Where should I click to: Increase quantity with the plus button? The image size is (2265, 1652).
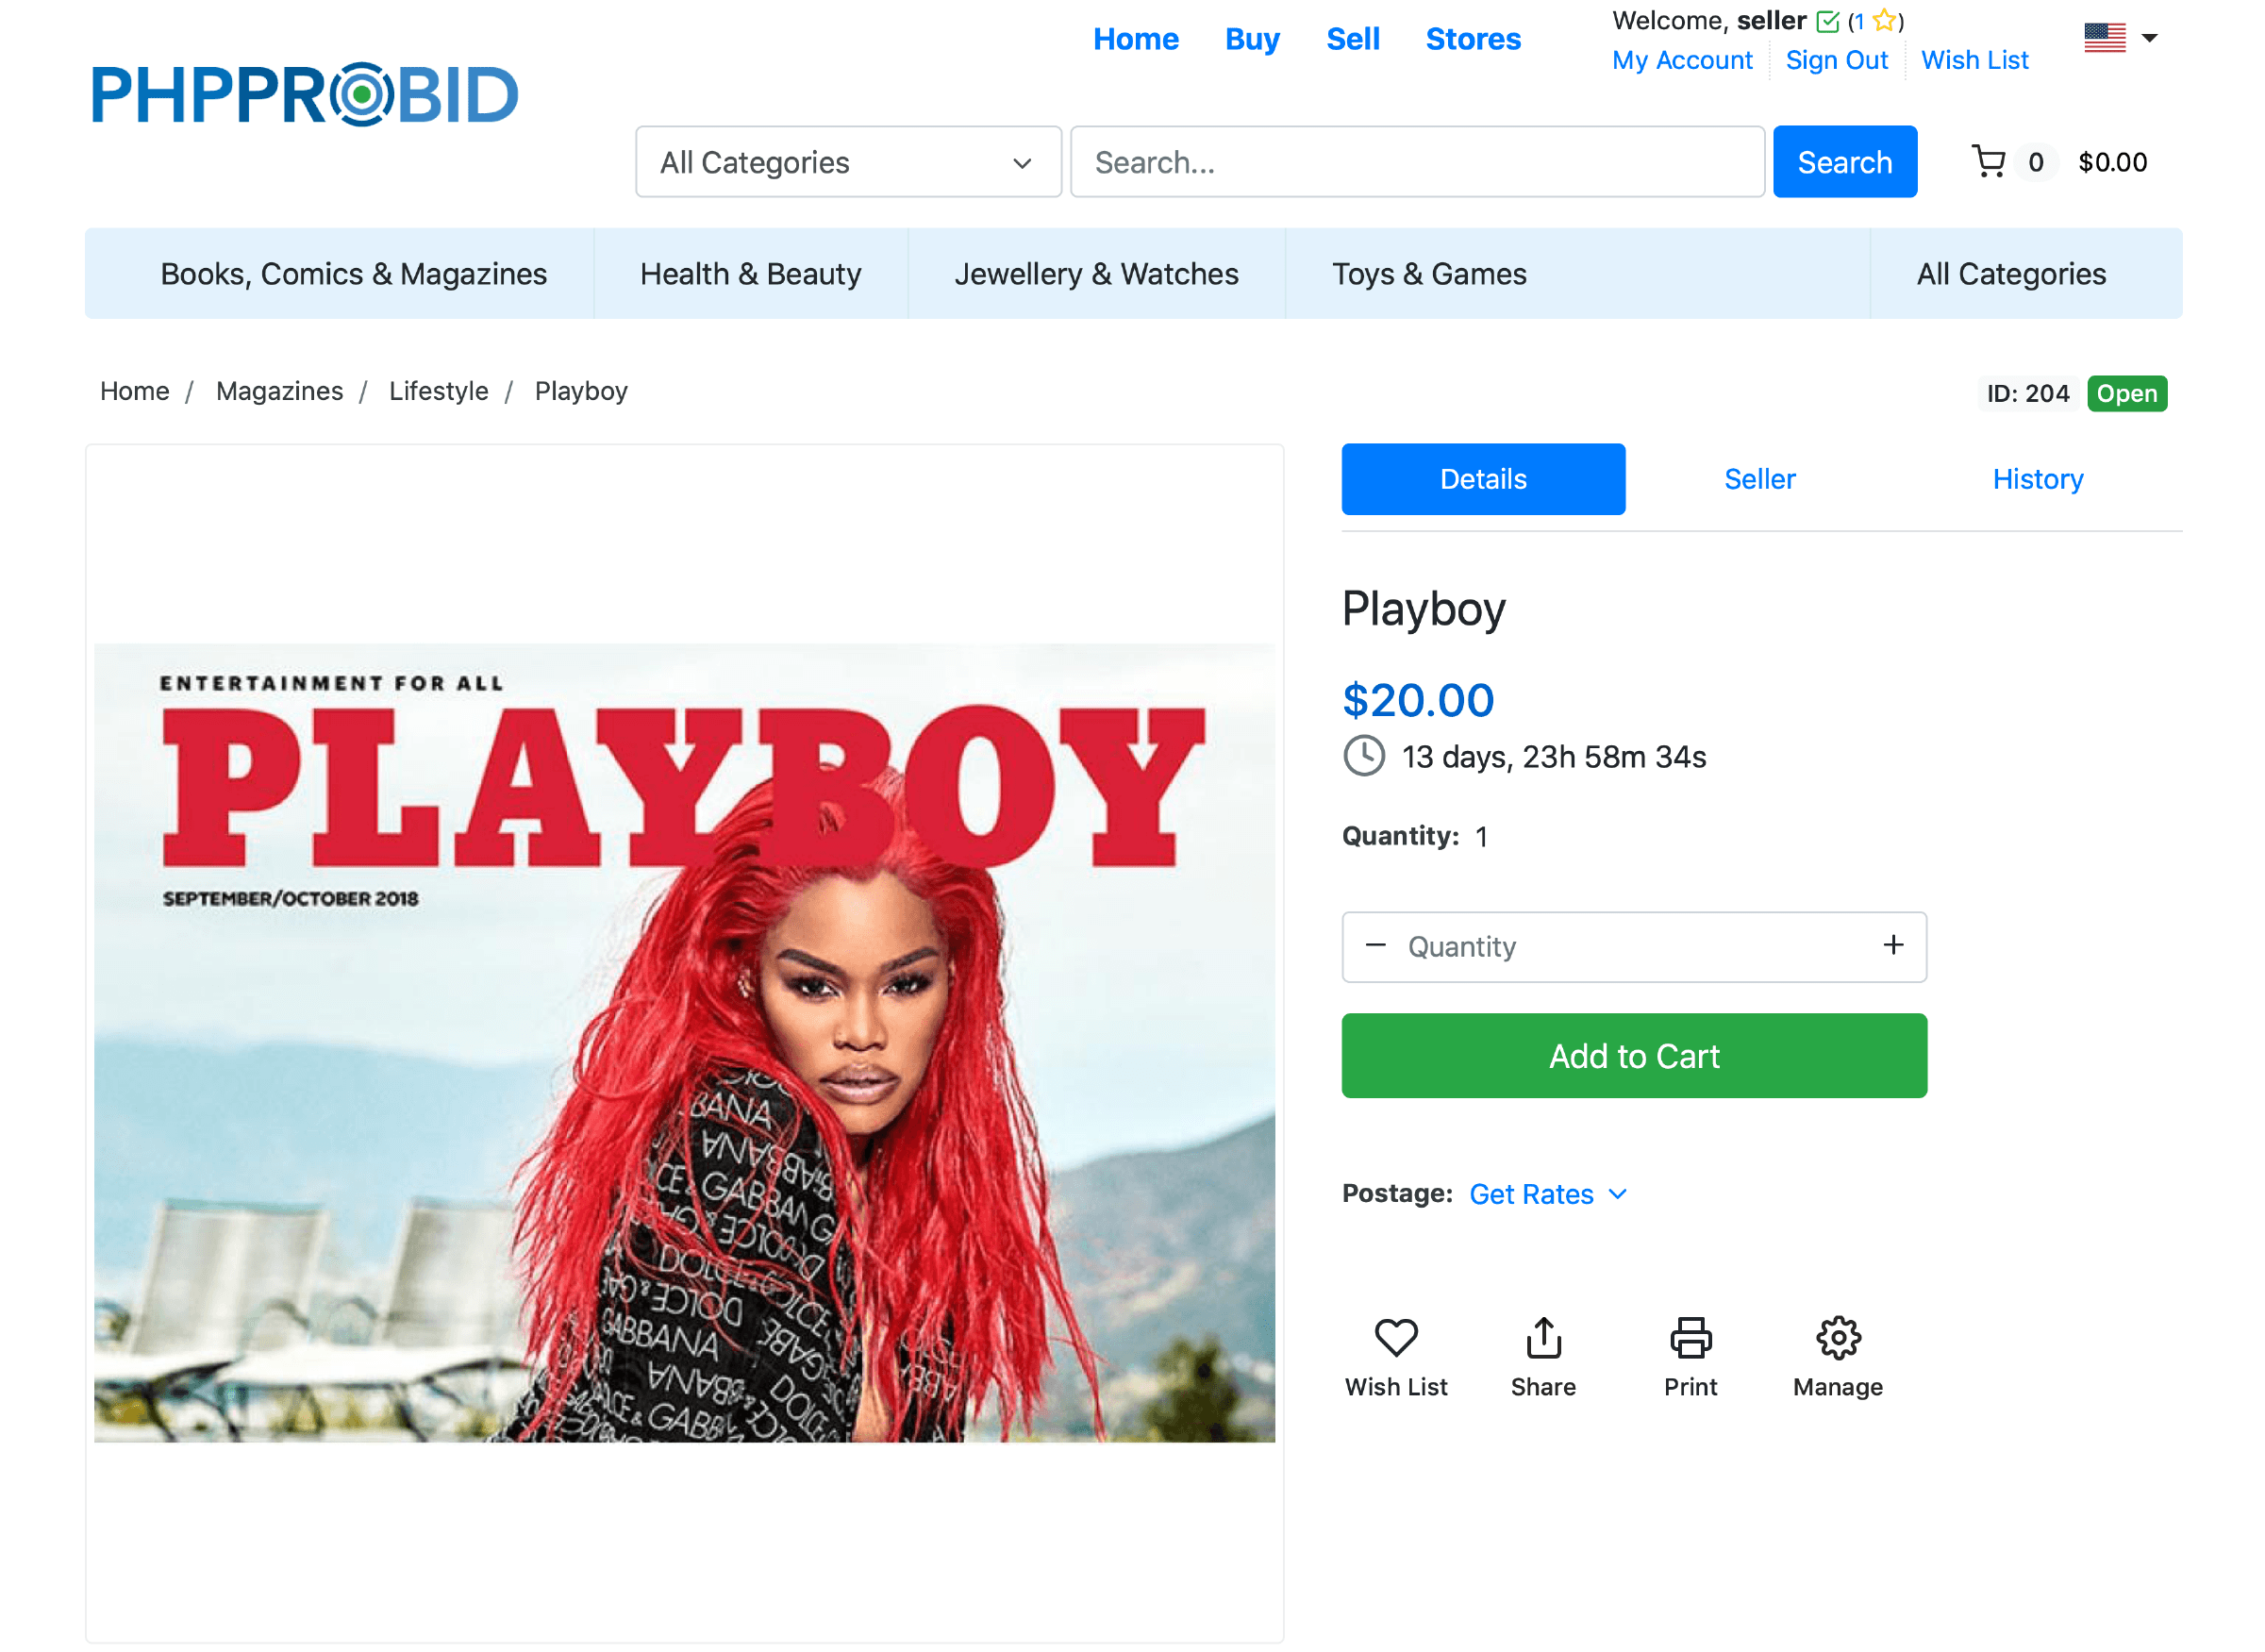coord(1893,945)
